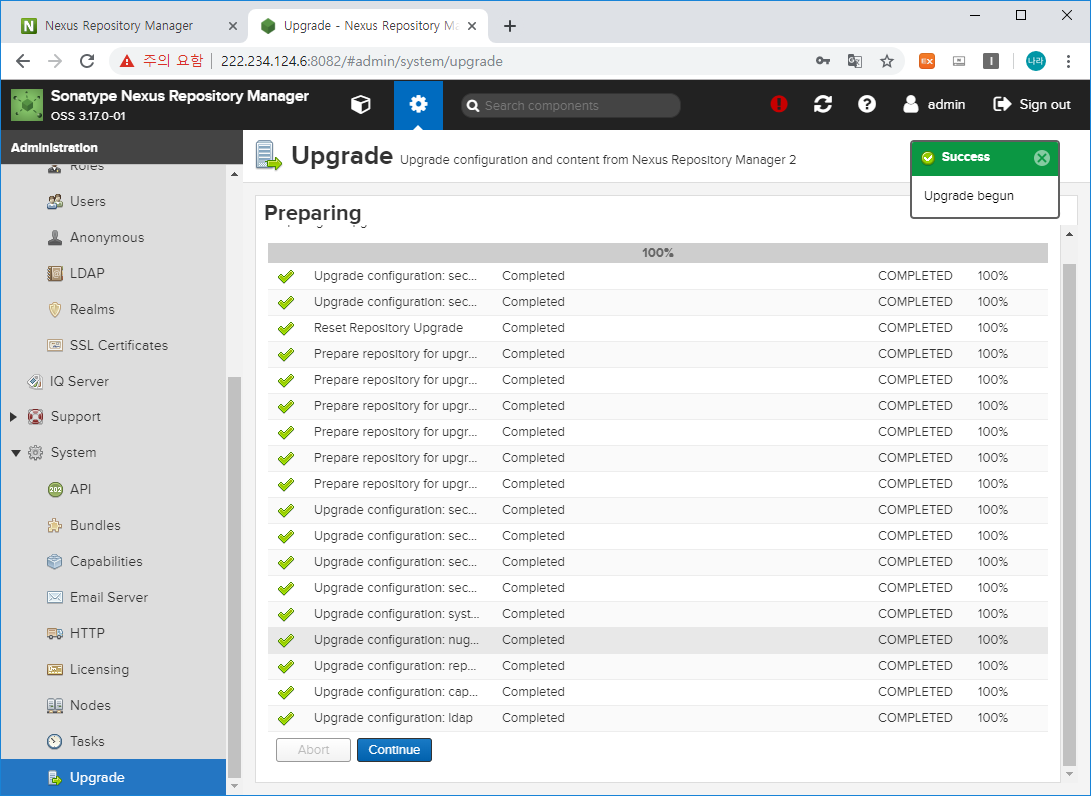Open the Help question mark icon
Screen dimensions: 1091x796
click(x=867, y=104)
